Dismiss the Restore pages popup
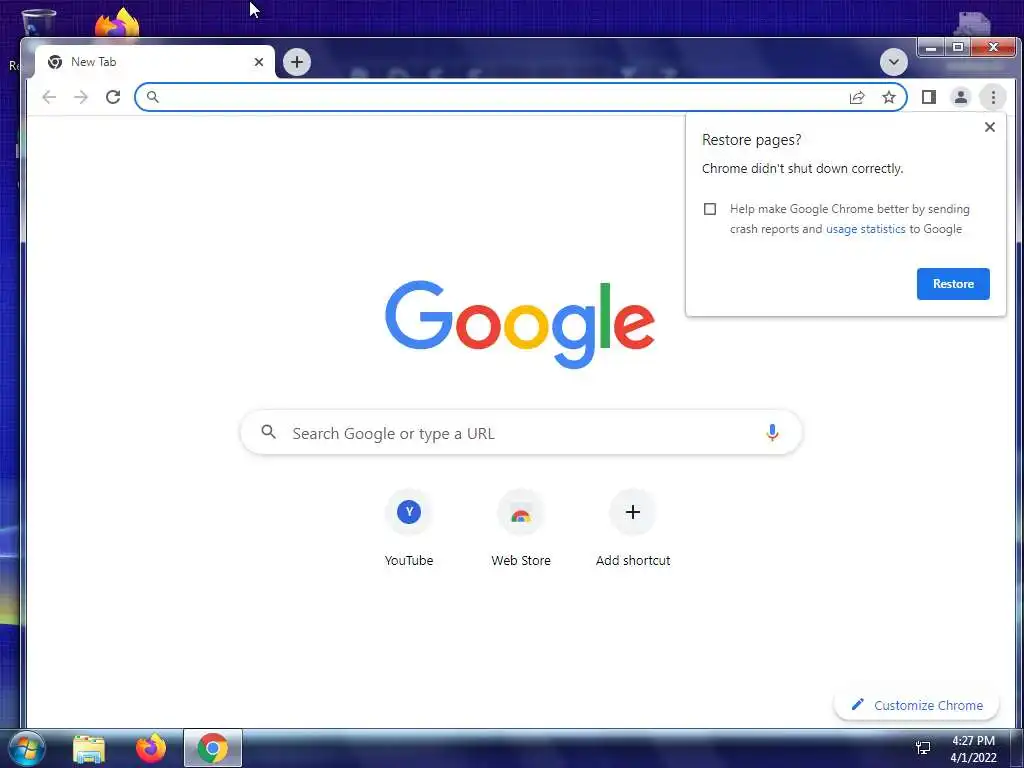Screen dimensions: 1024x768 989,127
